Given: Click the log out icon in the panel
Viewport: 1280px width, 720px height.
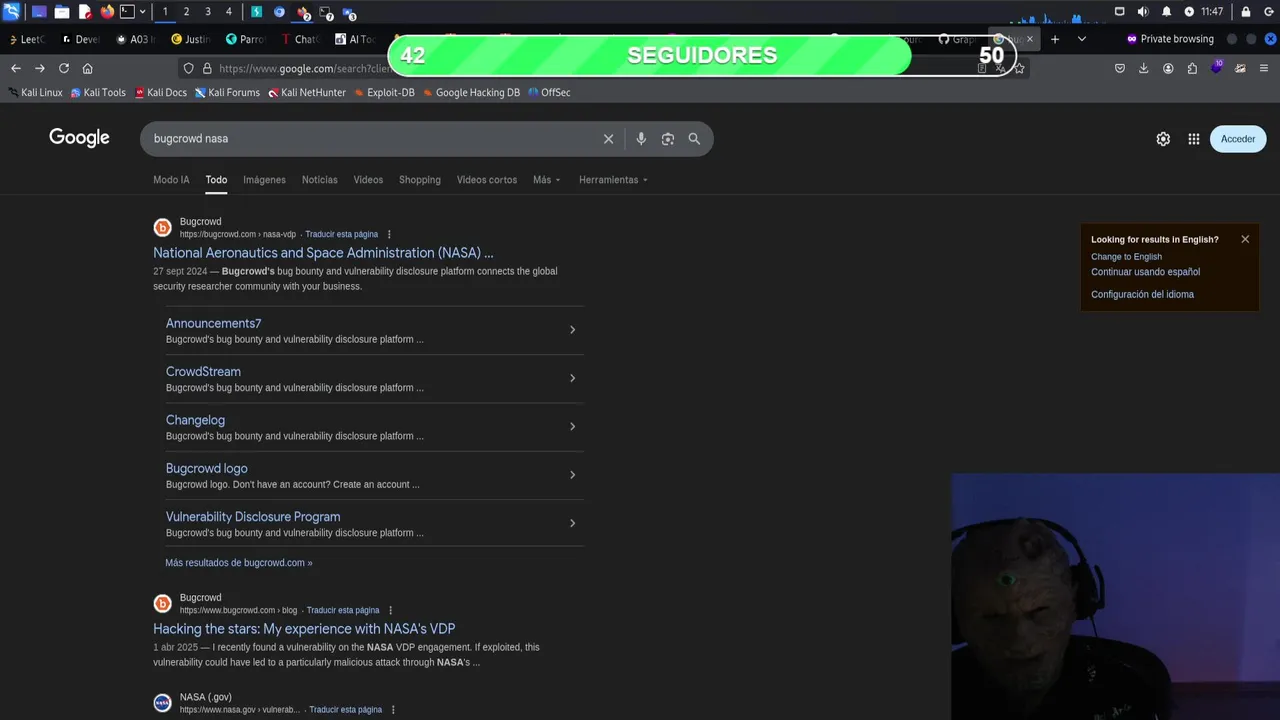Looking at the screenshot, I should pyautogui.click(x=1269, y=12).
